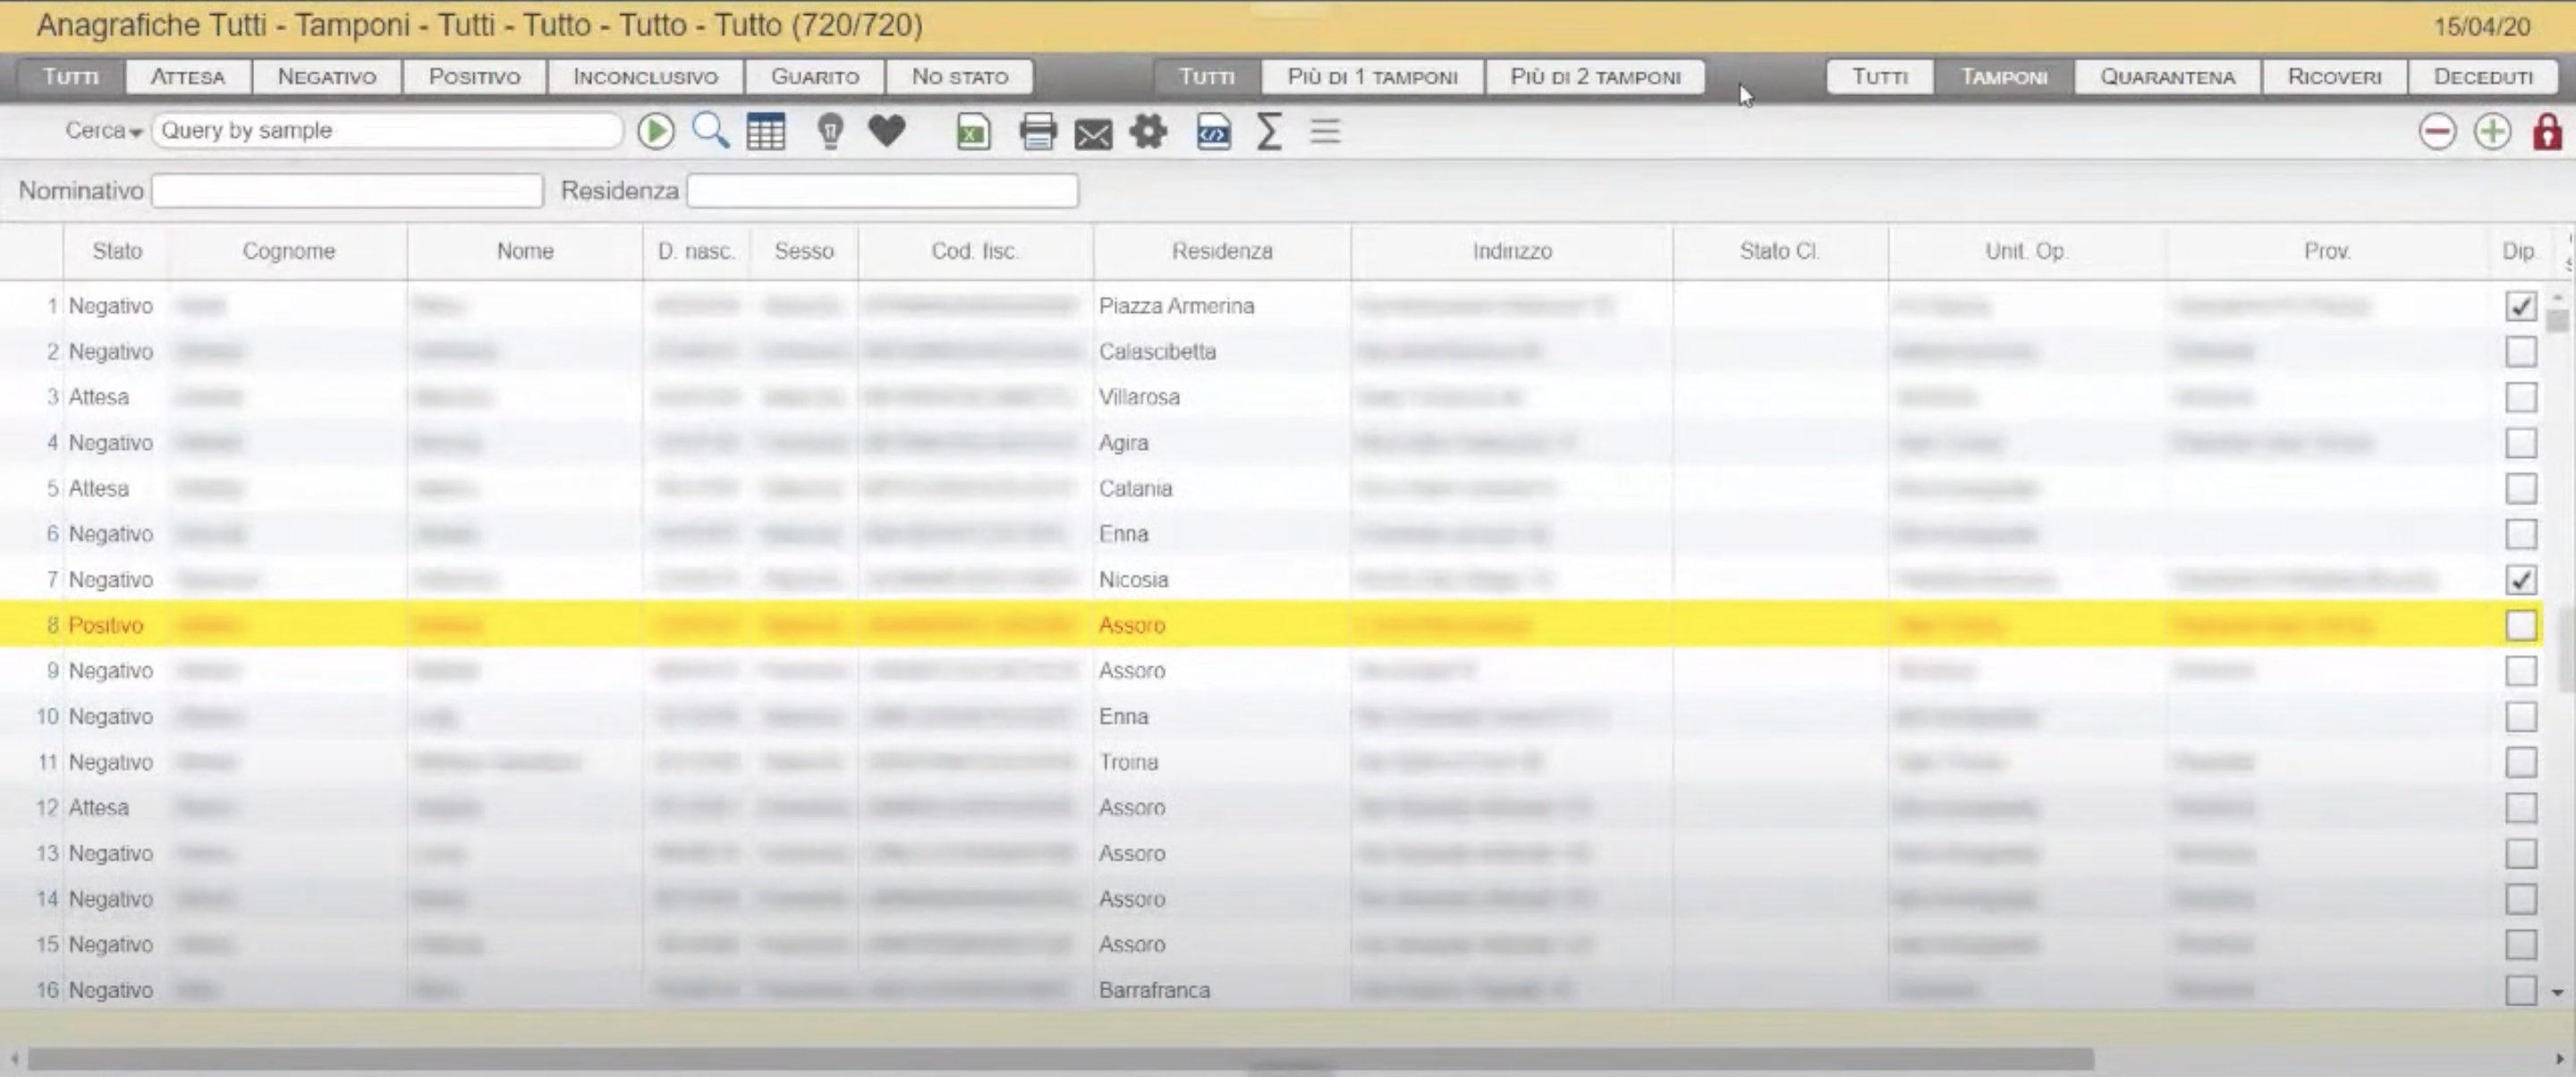2576x1077 pixels.
Task: Uncheck Dip. box for row 7 Nicosia
Action: click(2520, 580)
